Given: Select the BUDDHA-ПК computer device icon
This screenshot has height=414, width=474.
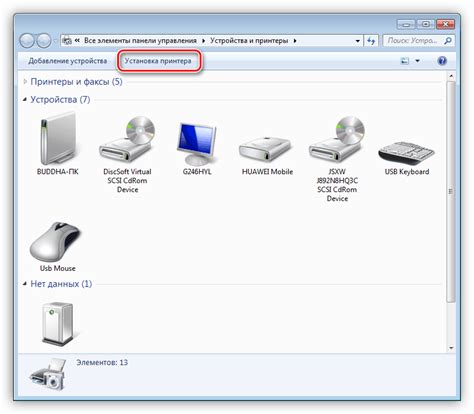Looking at the screenshot, I should [58, 139].
